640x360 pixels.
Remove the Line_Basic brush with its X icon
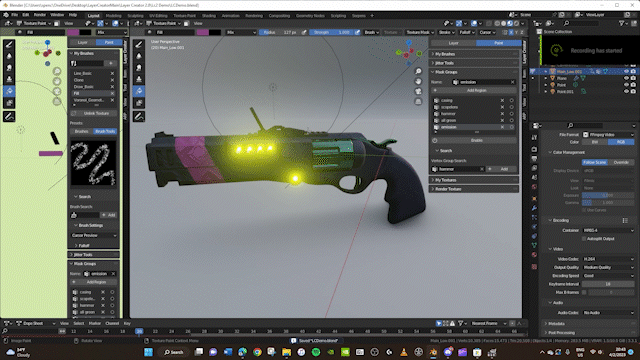112,73
